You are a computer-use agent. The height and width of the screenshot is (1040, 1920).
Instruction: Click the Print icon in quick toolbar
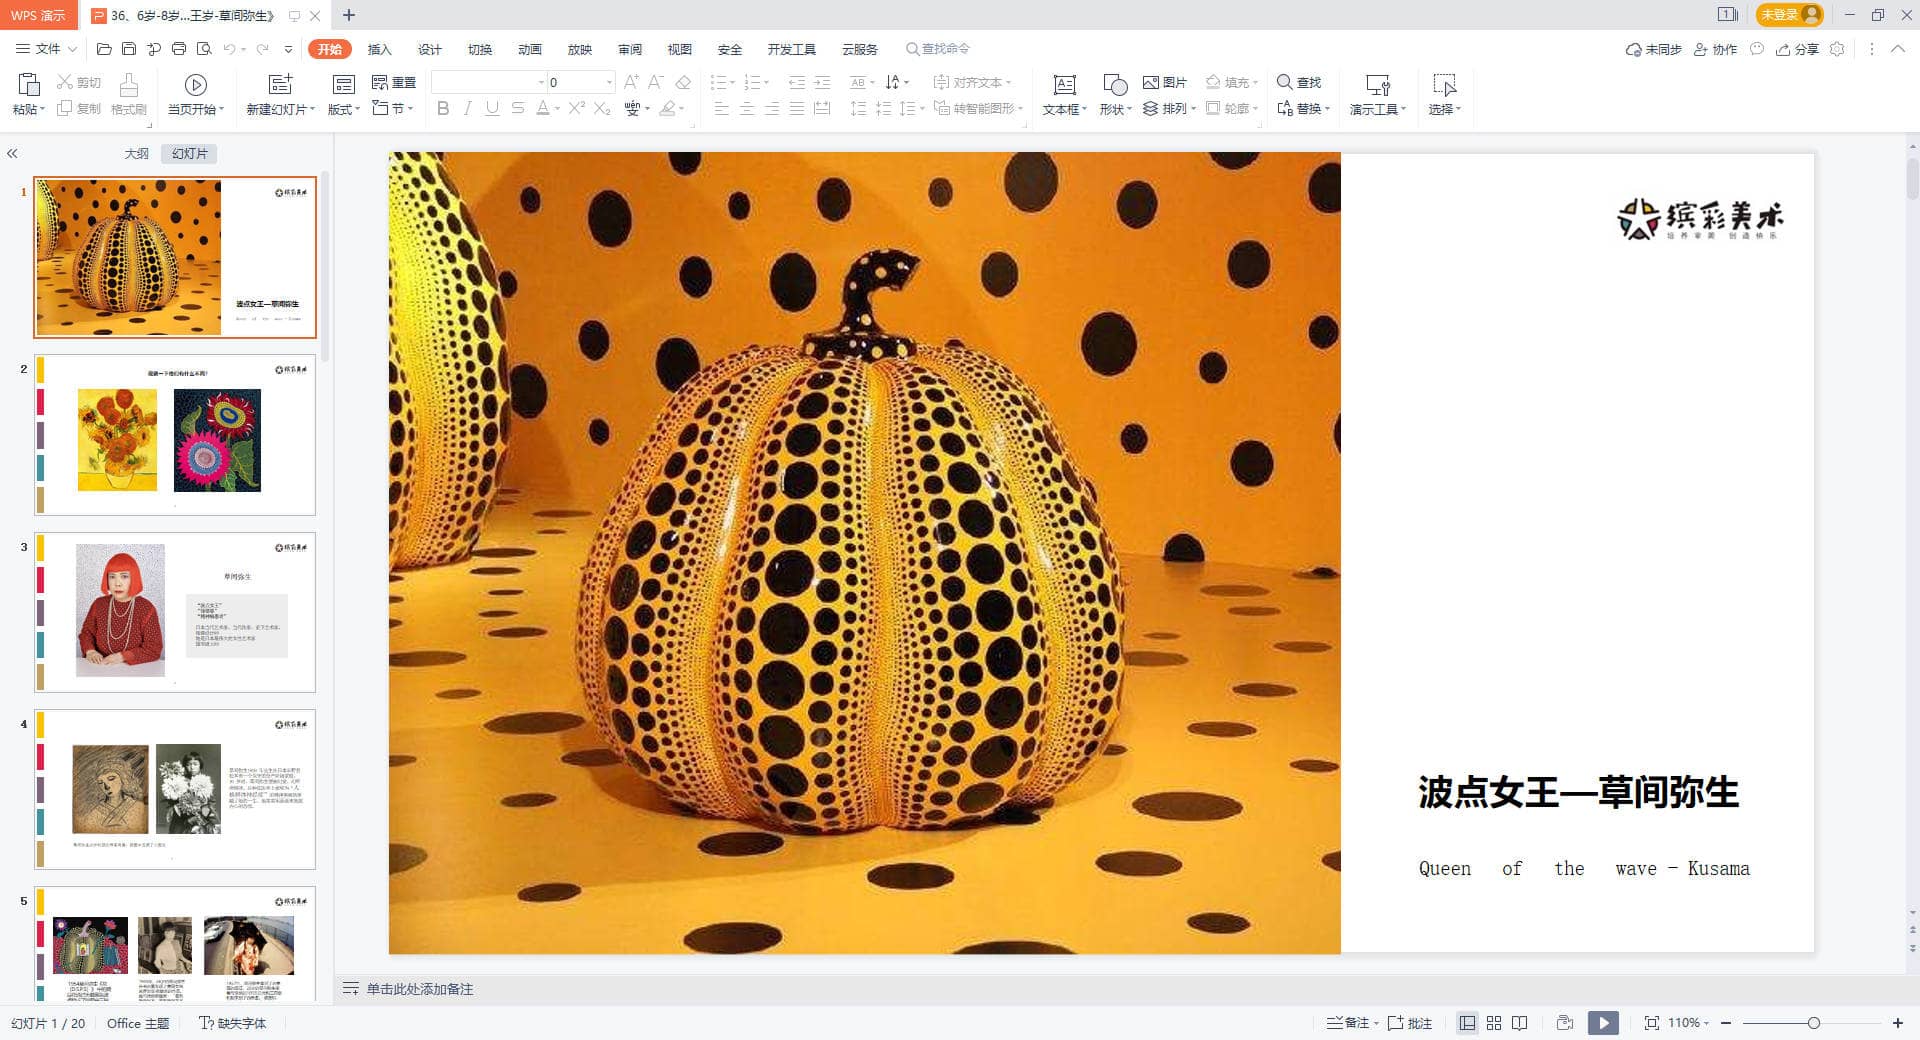point(179,49)
